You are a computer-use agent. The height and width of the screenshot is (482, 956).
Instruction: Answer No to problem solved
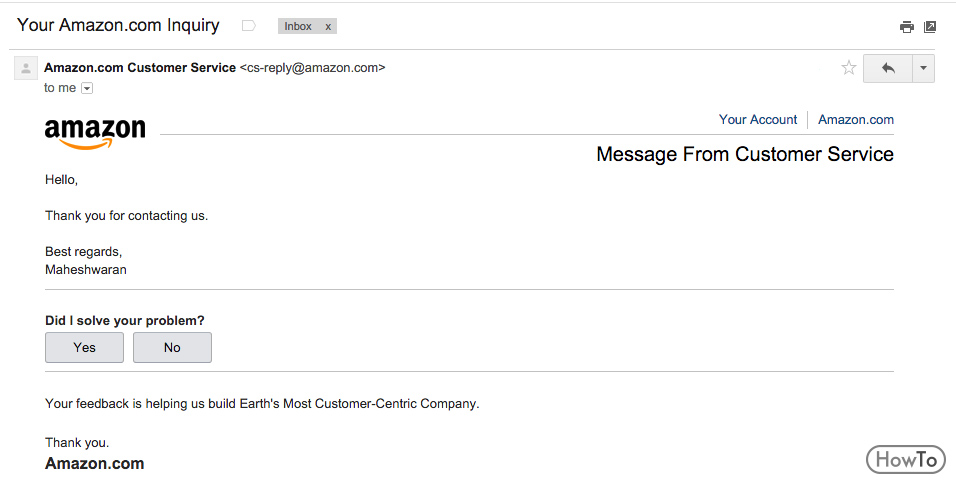pyautogui.click(x=173, y=347)
